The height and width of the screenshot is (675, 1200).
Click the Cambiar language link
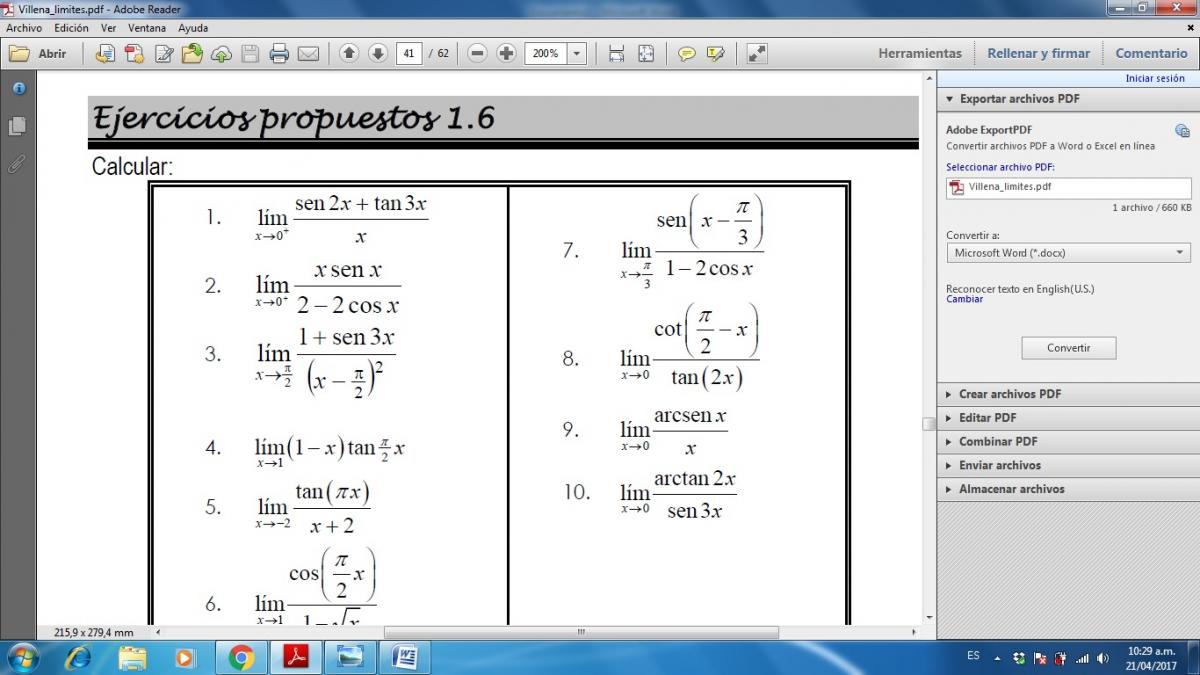(964, 299)
